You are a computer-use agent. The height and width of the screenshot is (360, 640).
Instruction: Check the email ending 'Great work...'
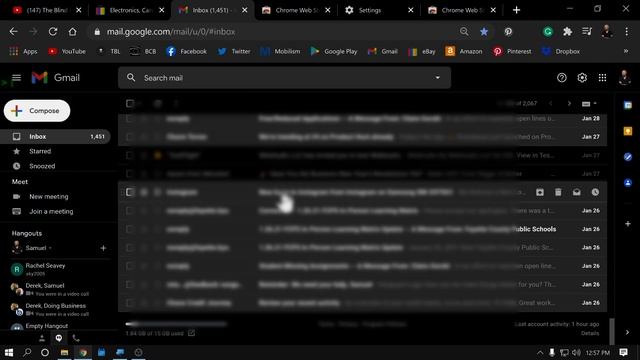pos(129,303)
